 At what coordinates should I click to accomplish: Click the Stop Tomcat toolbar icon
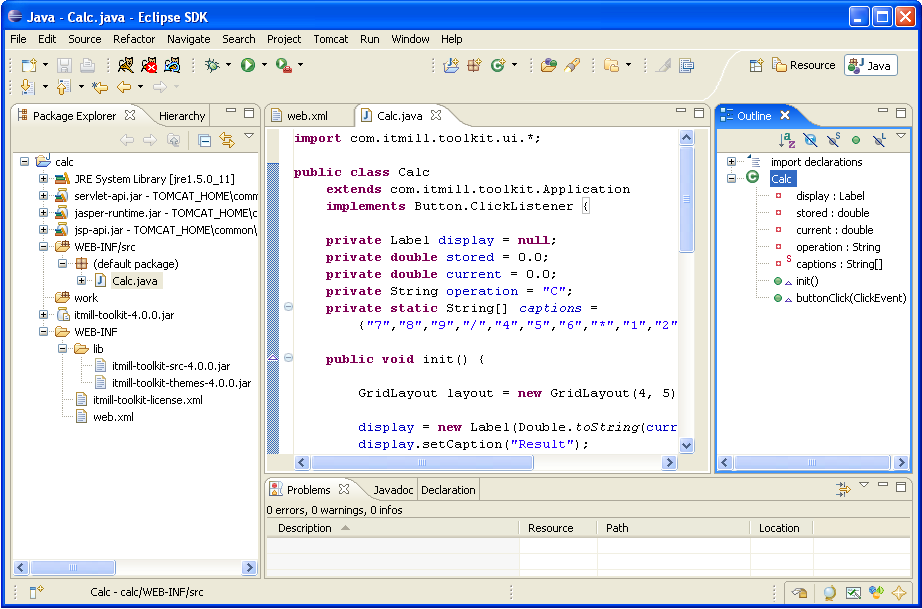pyautogui.click(x=149, y=65)
